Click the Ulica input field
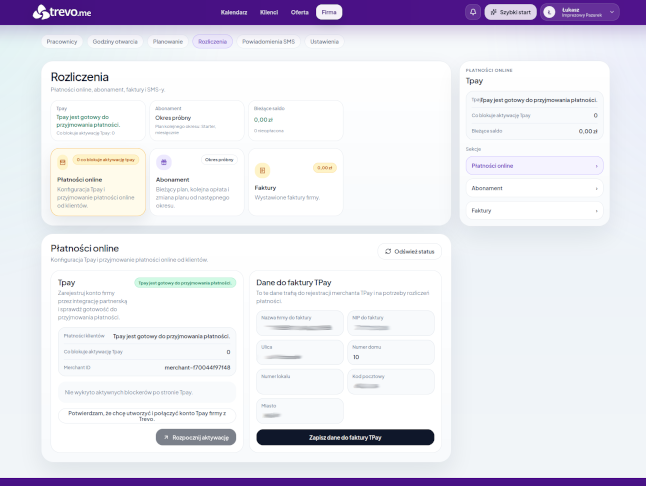 click(x=300, y=352)
